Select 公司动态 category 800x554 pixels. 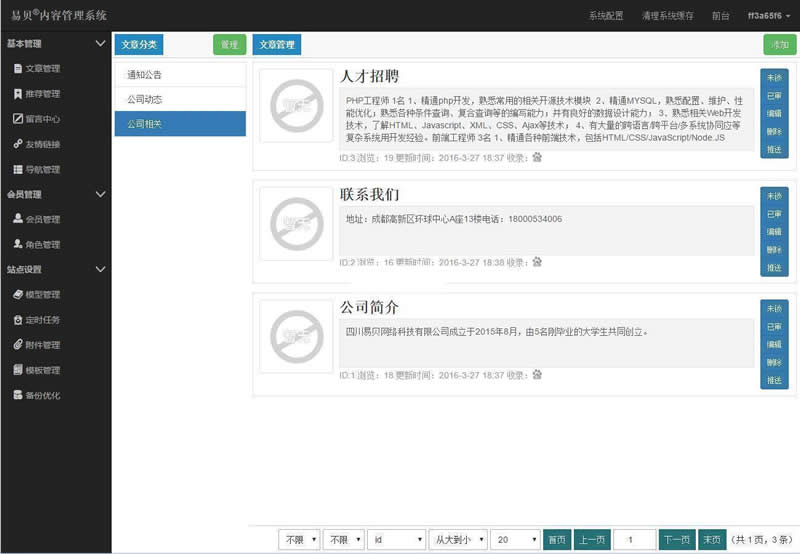tap(180, 99)
